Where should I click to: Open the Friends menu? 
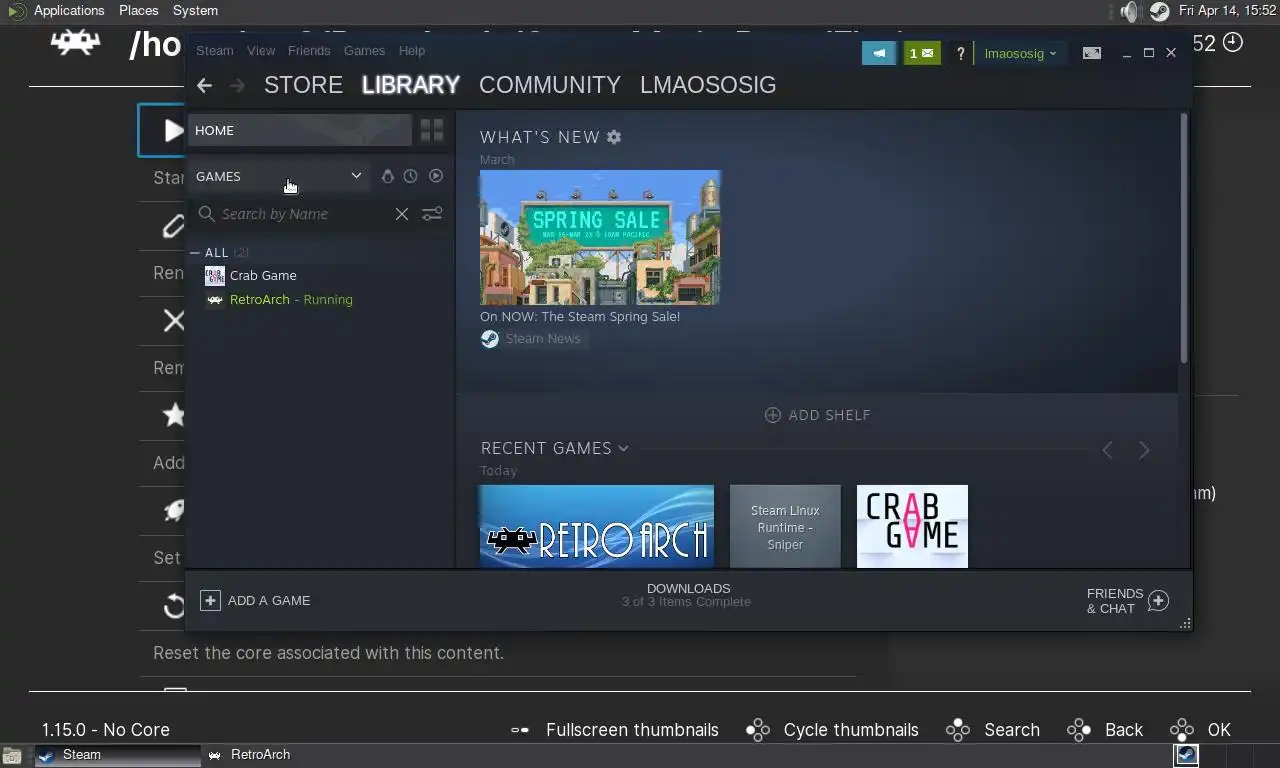(x=309, y=51)
